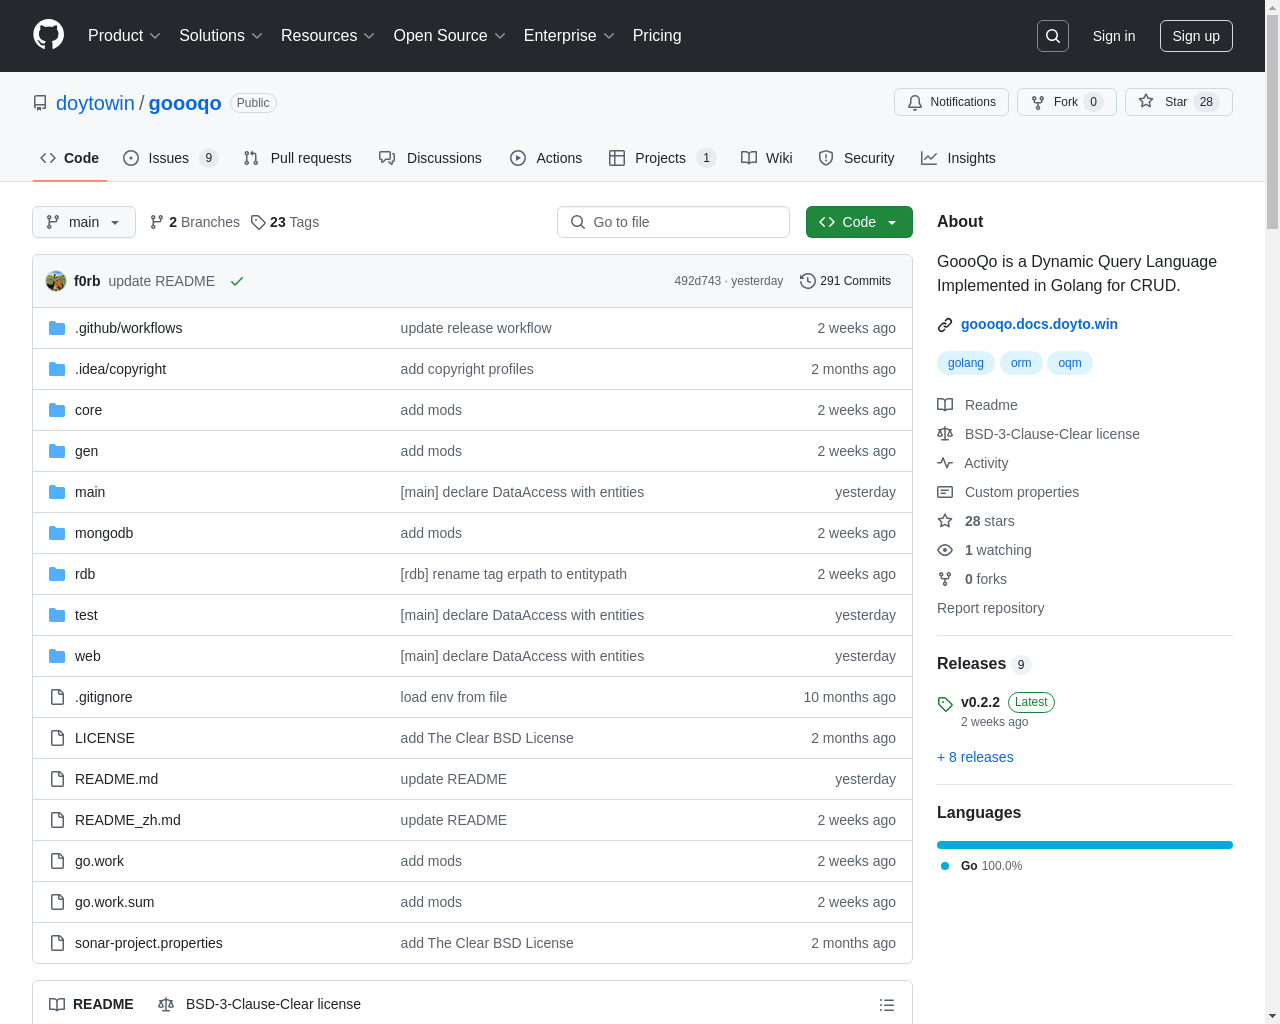Click the green commit status checkmark
Viewport: 1280px width, 1024px height.
click(x=237, y=281)
